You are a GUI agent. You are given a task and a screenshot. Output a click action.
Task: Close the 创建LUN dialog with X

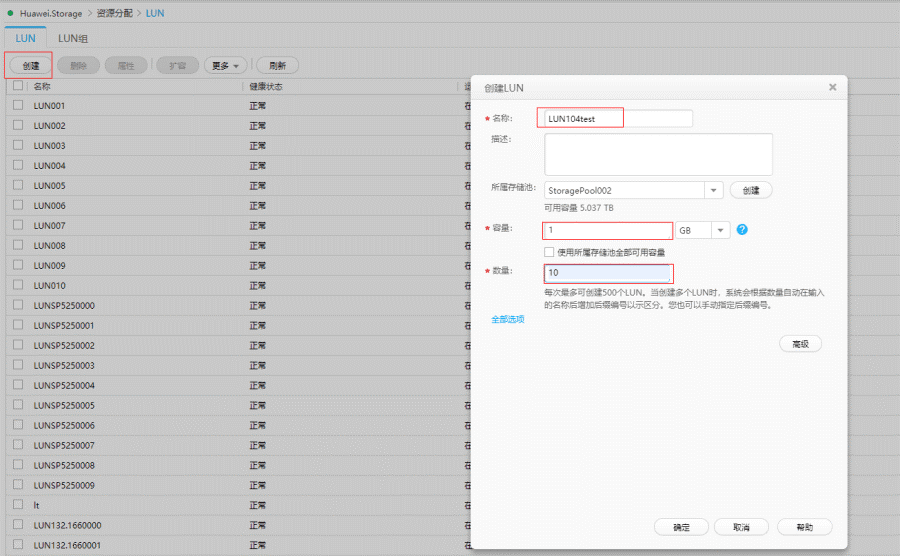click(832, 88)
